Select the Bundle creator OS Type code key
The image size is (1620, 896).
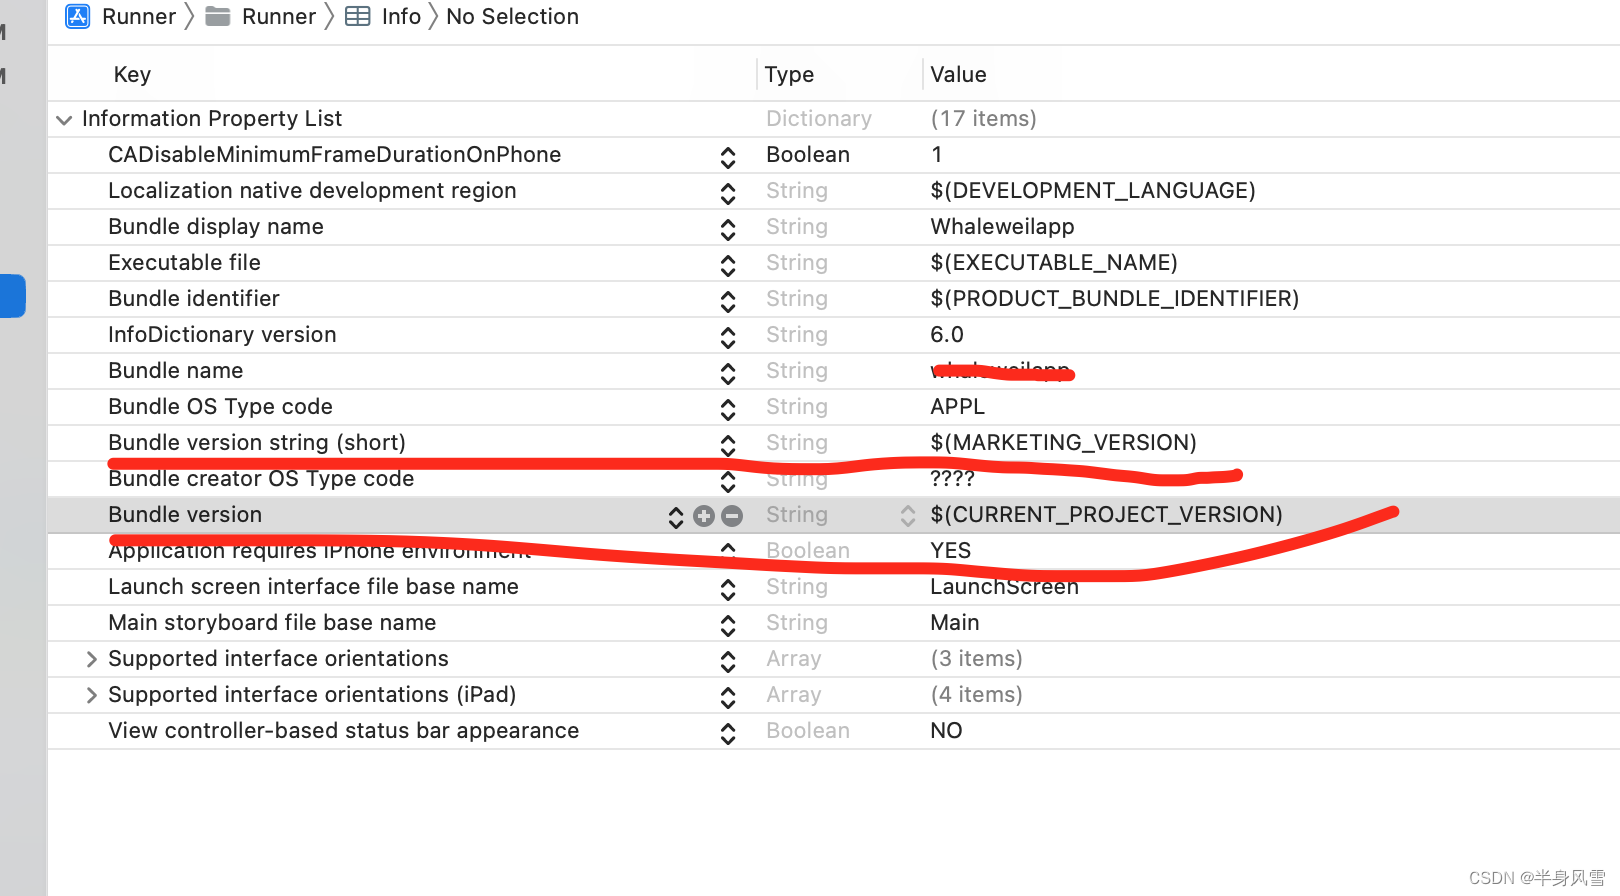coord(261,479)
